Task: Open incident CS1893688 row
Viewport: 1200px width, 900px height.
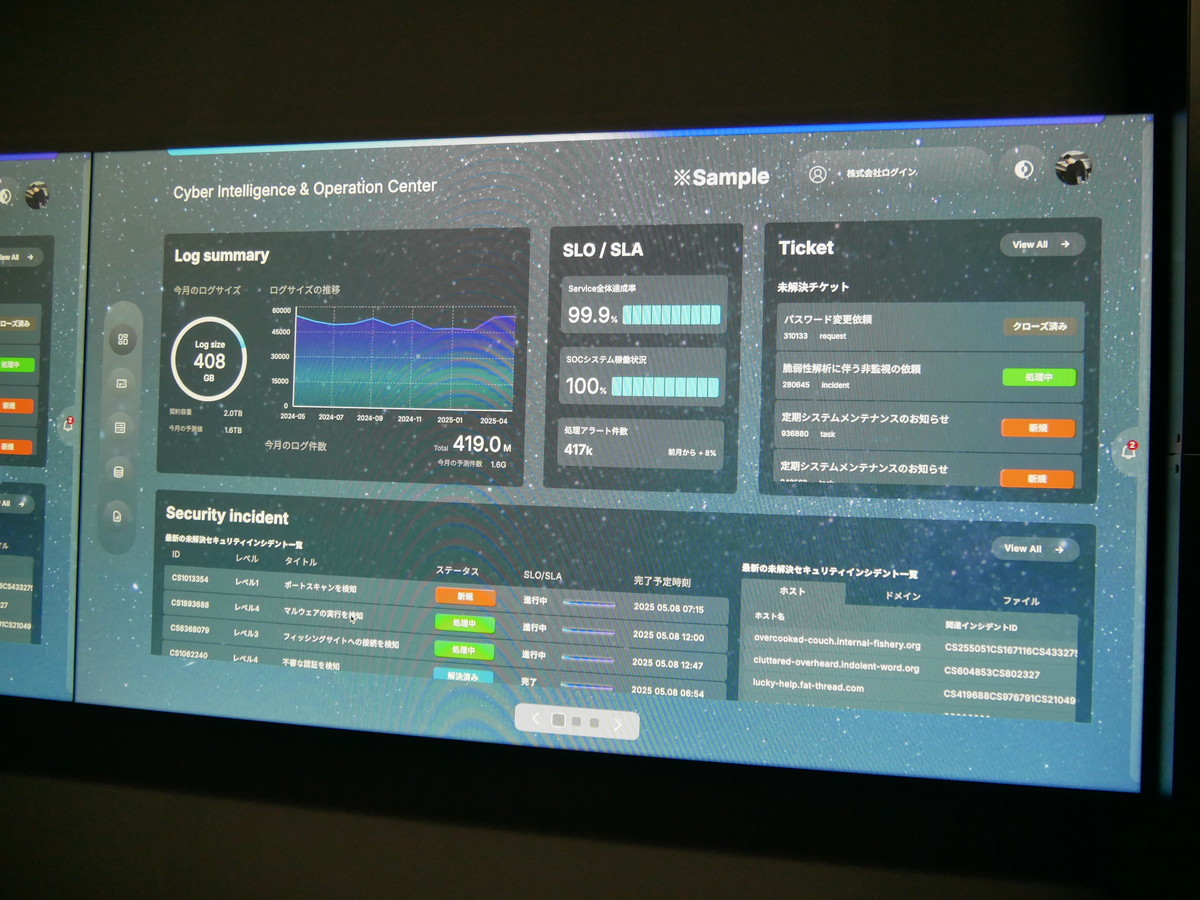Action: coord(444,619)
